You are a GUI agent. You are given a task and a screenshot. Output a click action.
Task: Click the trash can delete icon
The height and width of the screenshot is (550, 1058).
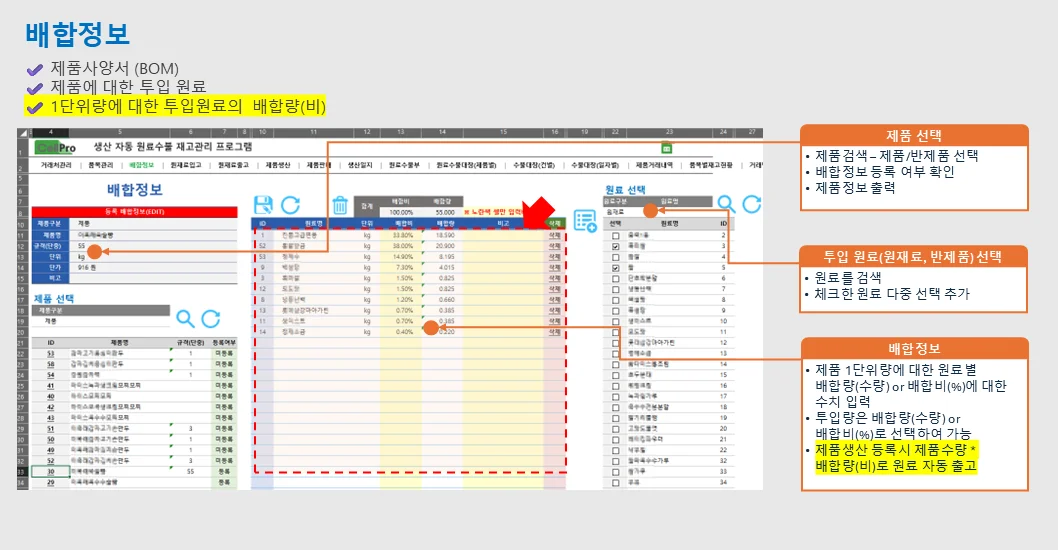click(x=341, y=205)
